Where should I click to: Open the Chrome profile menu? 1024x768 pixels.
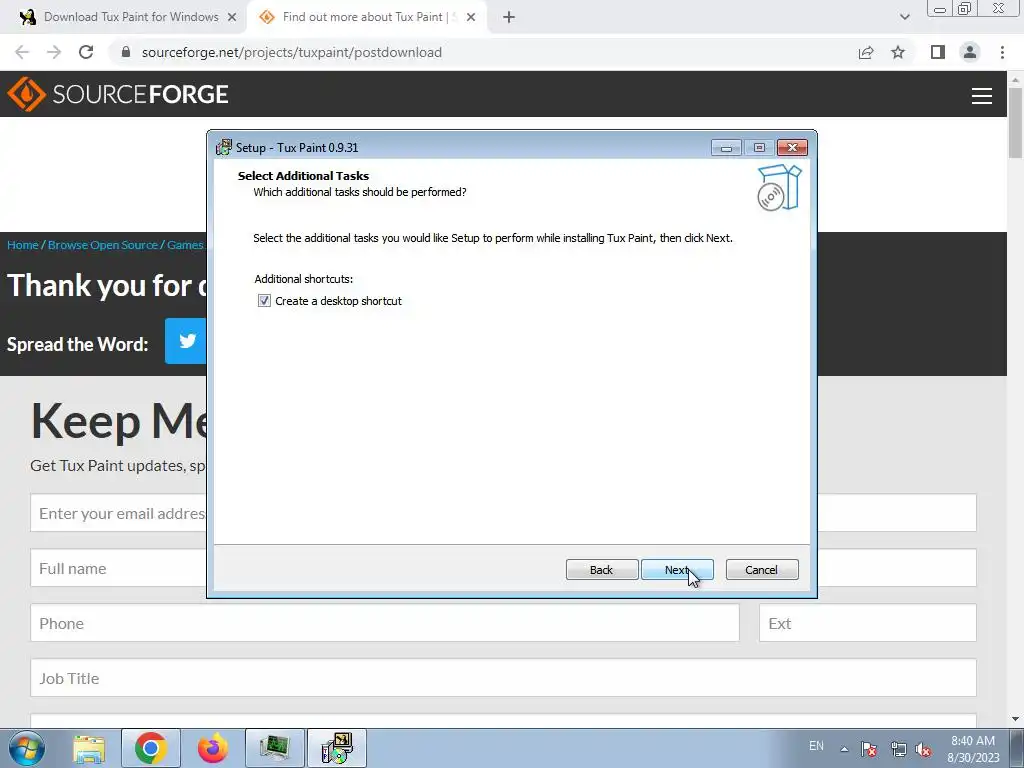[970, 52]
